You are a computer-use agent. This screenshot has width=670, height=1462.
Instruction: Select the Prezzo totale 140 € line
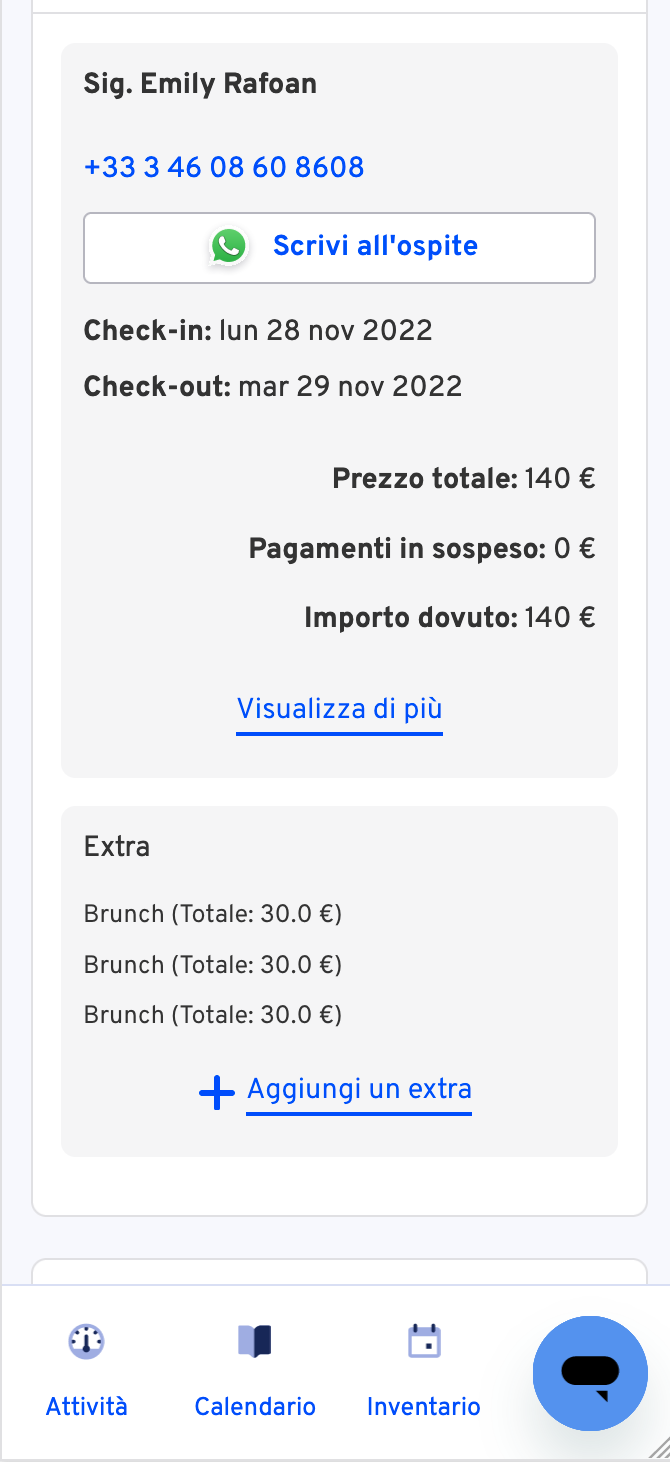[464, 479]
